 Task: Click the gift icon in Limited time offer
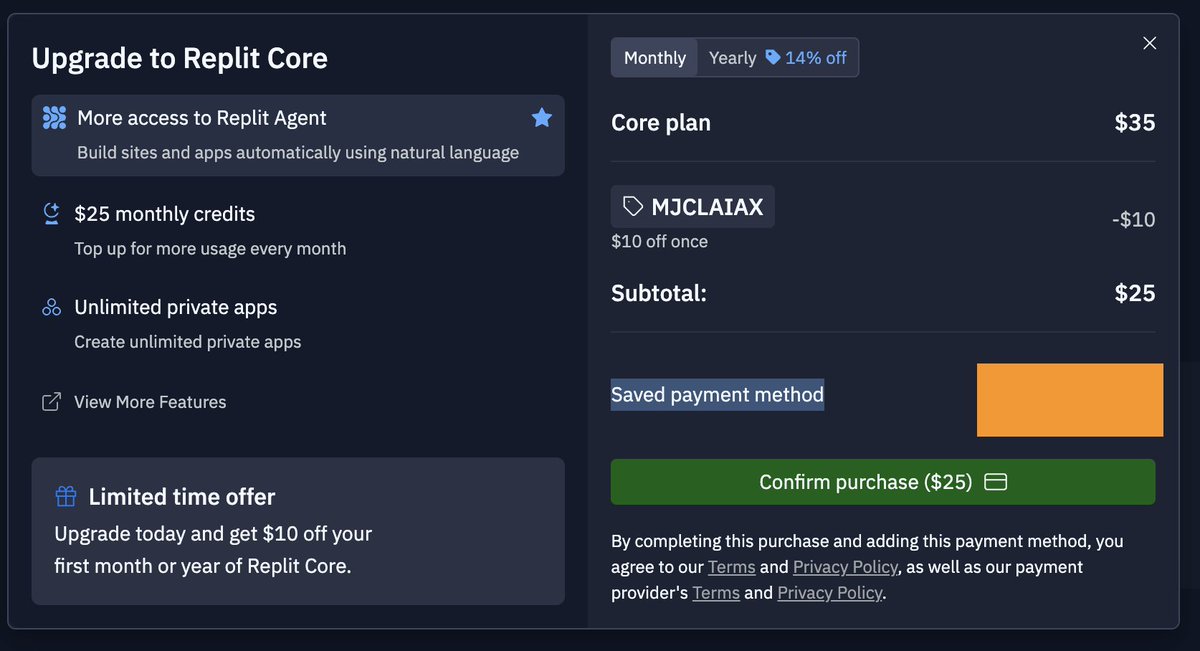pyautogui.click(x=66, y=496)
